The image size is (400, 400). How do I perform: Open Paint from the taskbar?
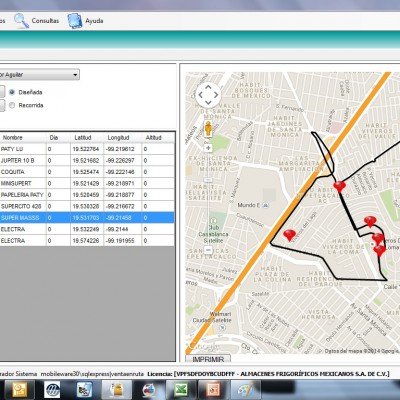245,390
